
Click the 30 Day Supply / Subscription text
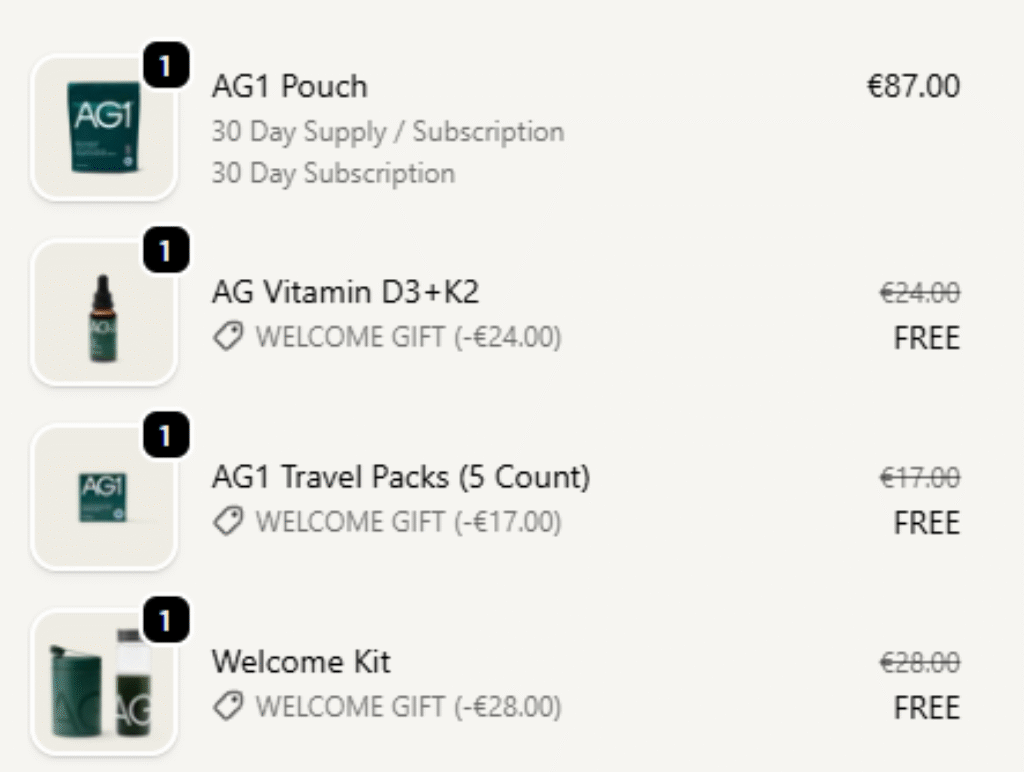pyautogui.click(x=387, y=132)
